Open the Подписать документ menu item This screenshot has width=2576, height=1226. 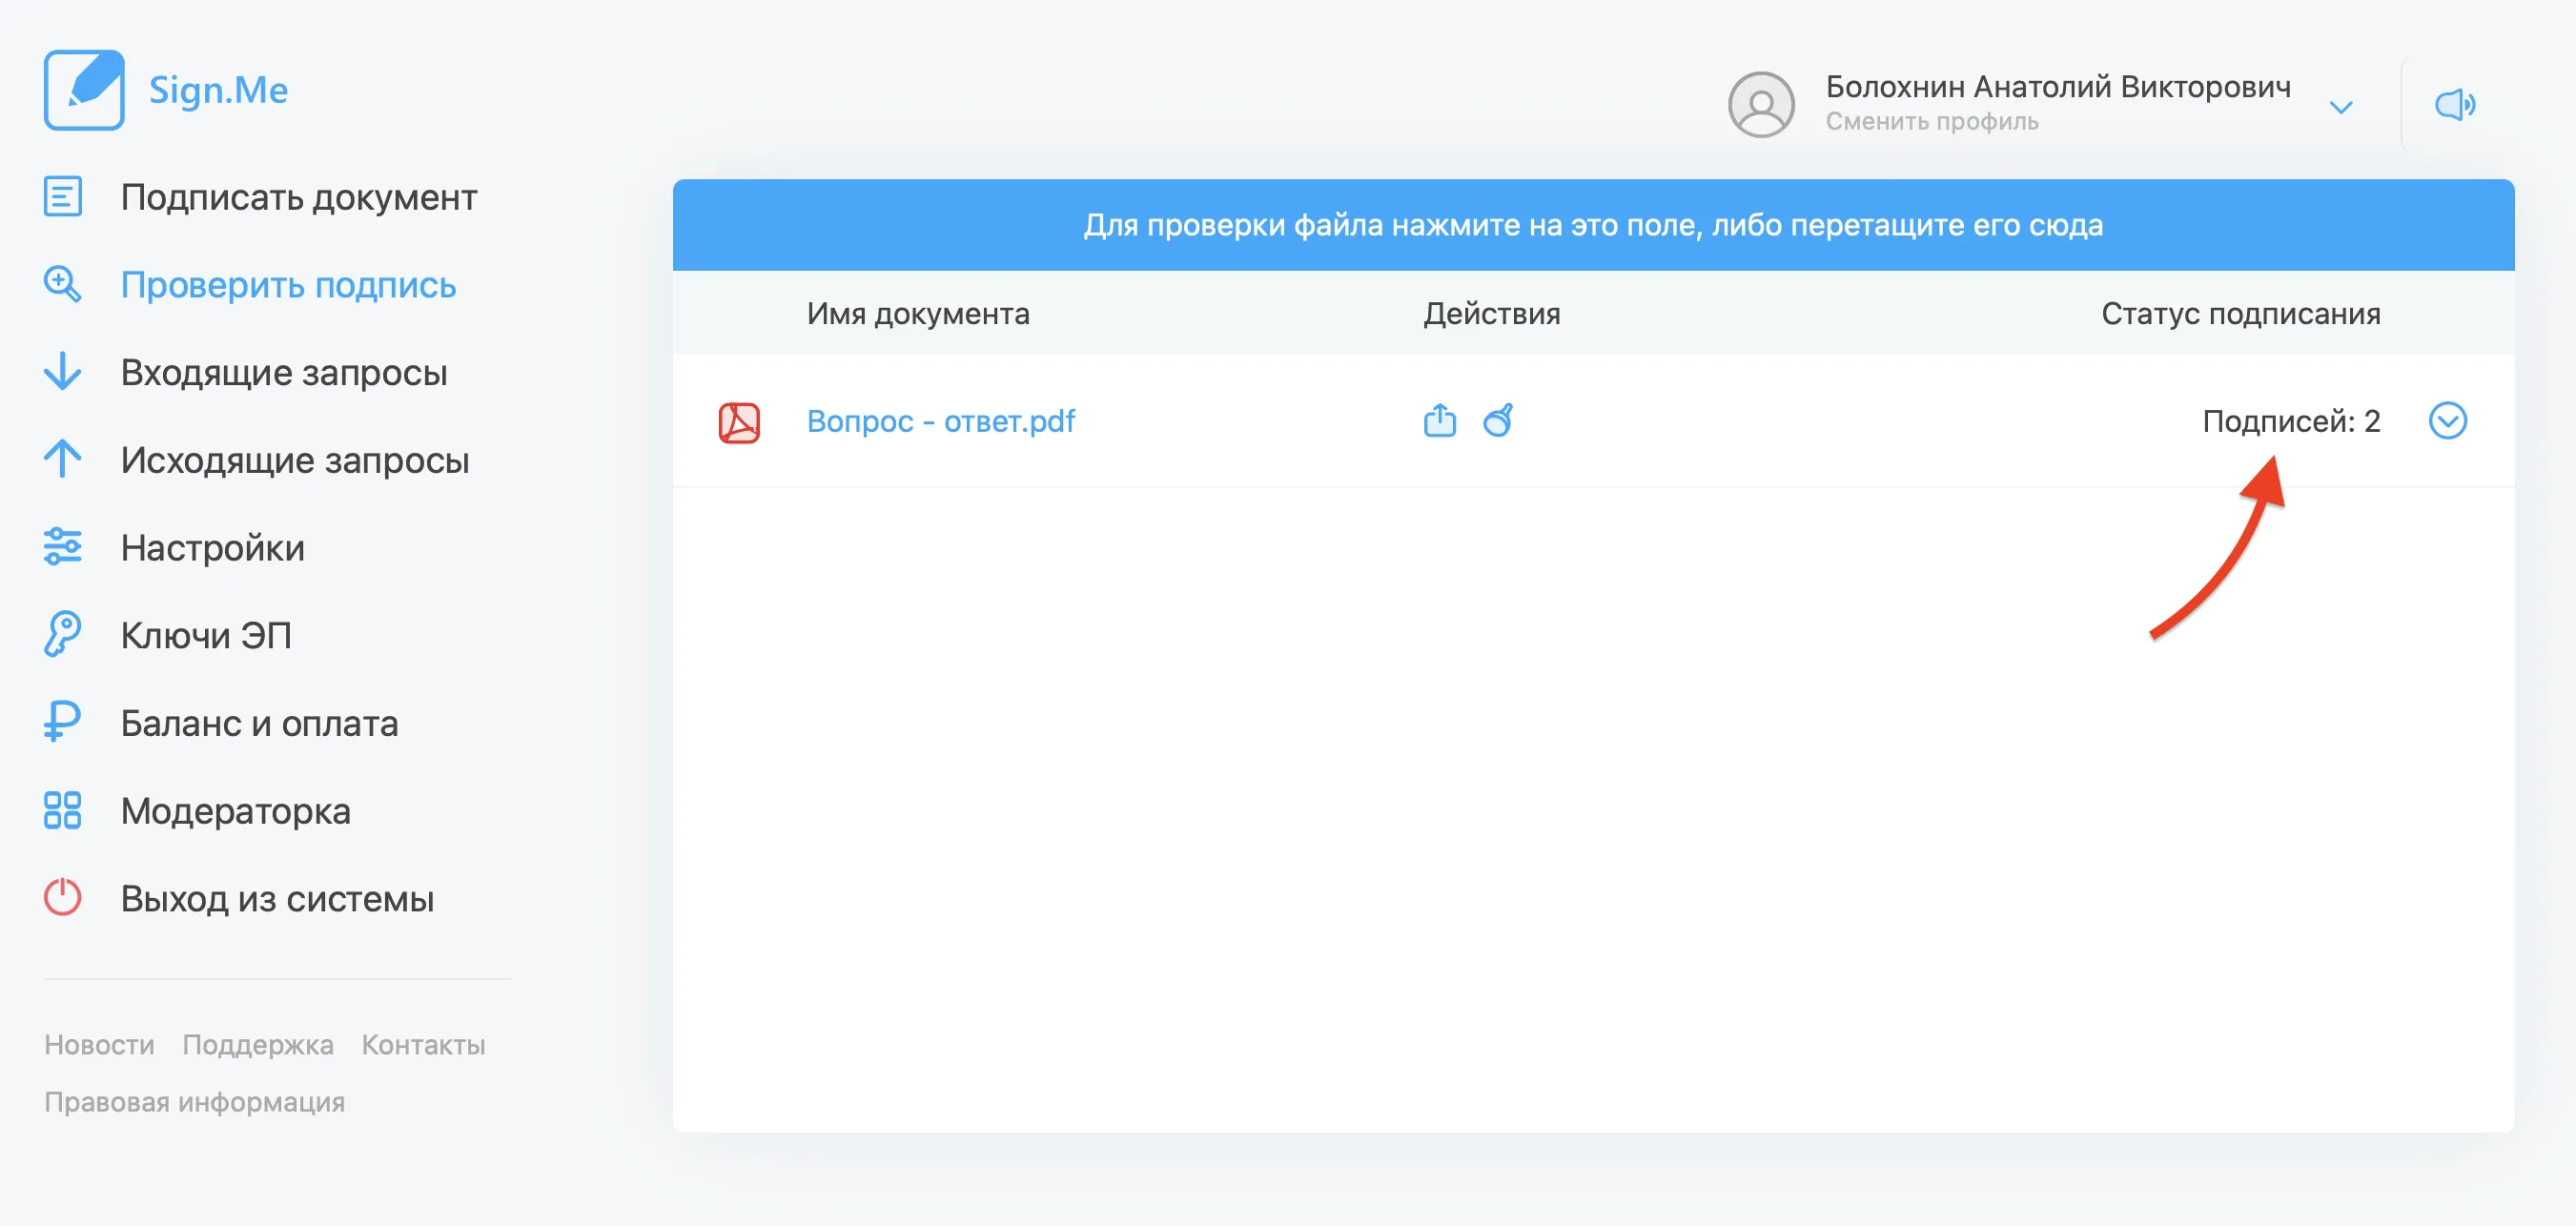[298, 197]
